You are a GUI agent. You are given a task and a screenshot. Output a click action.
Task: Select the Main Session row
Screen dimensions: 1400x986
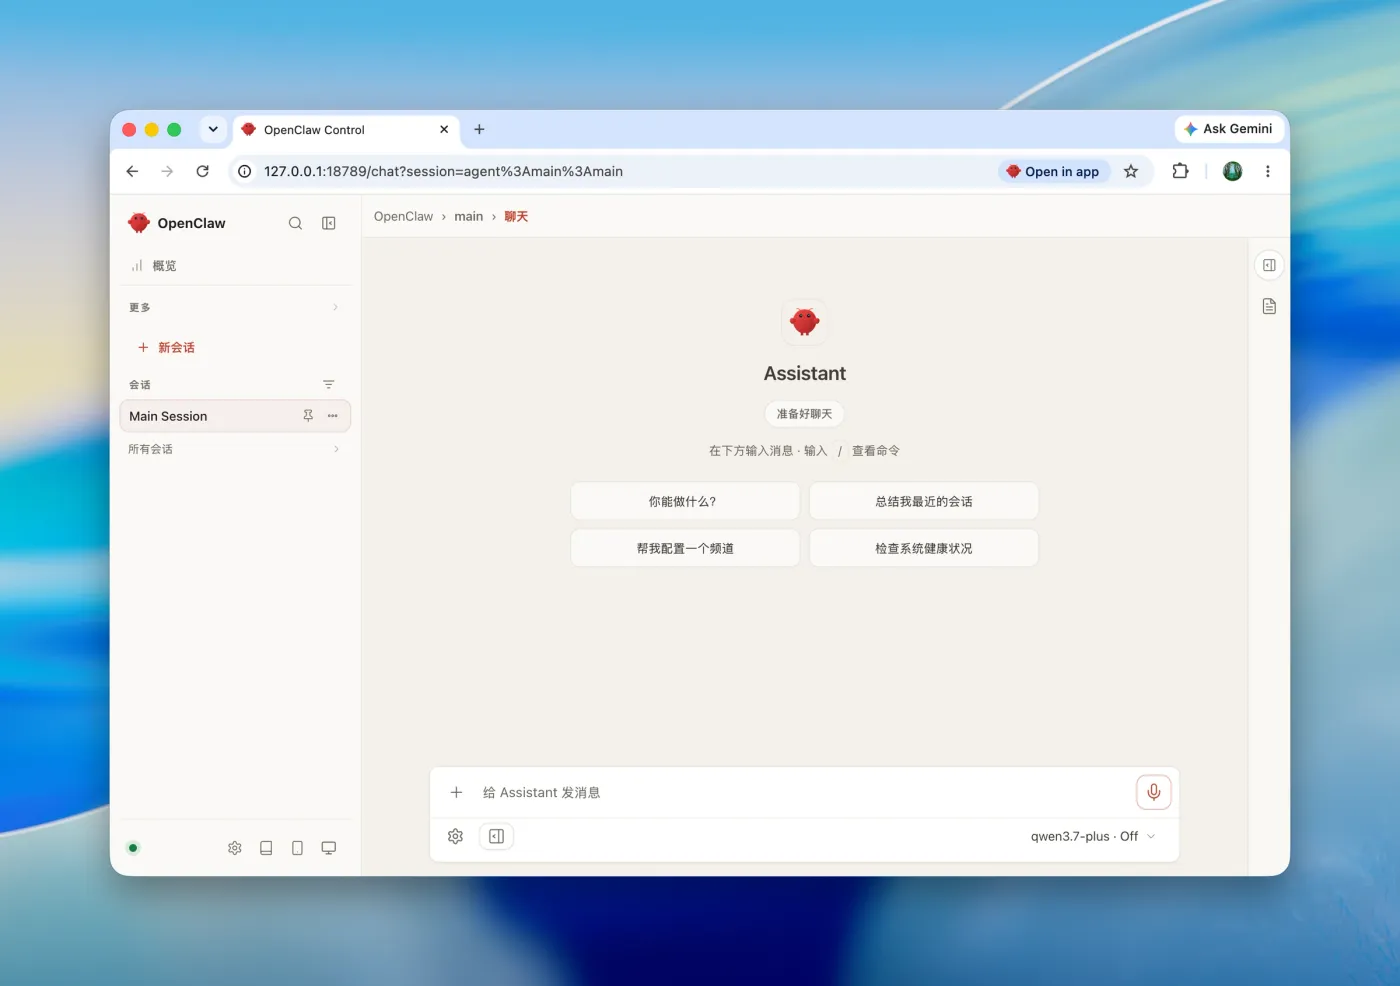click(x=235, y=416)
